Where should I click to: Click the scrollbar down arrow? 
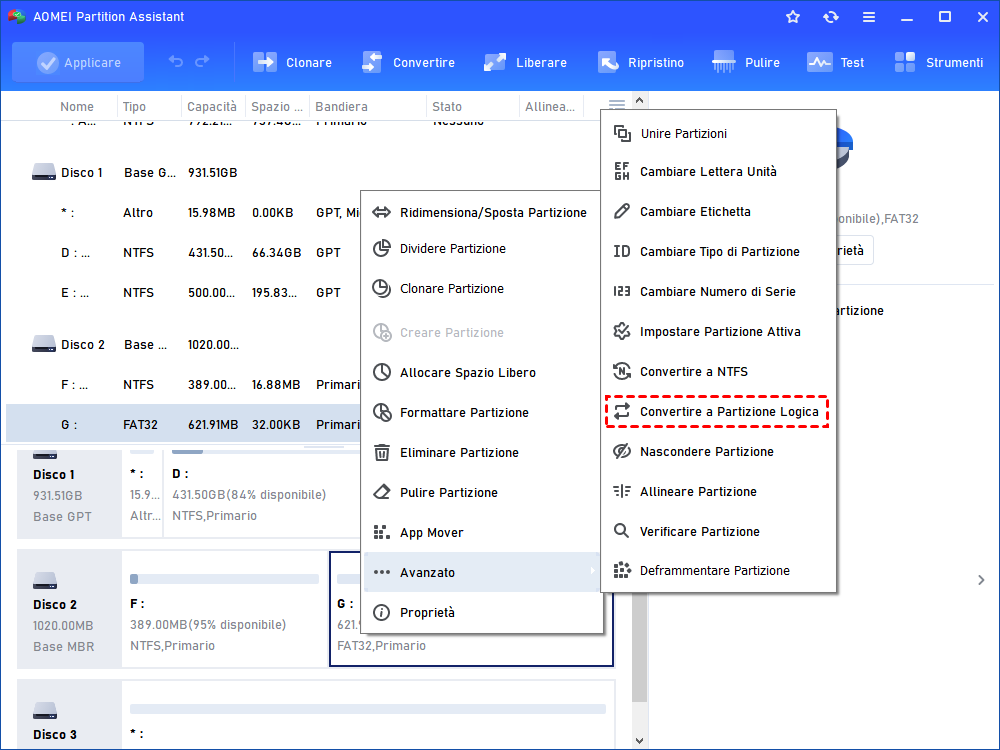(640, 740)
